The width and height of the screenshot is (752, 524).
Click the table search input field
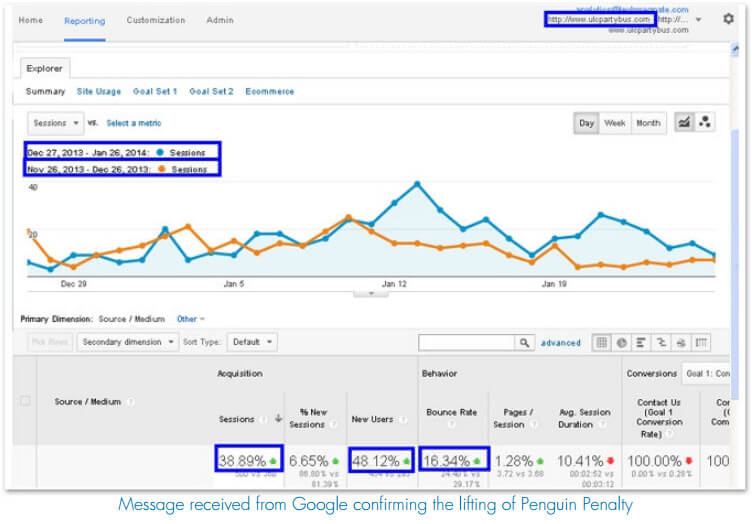pos(466,342)
